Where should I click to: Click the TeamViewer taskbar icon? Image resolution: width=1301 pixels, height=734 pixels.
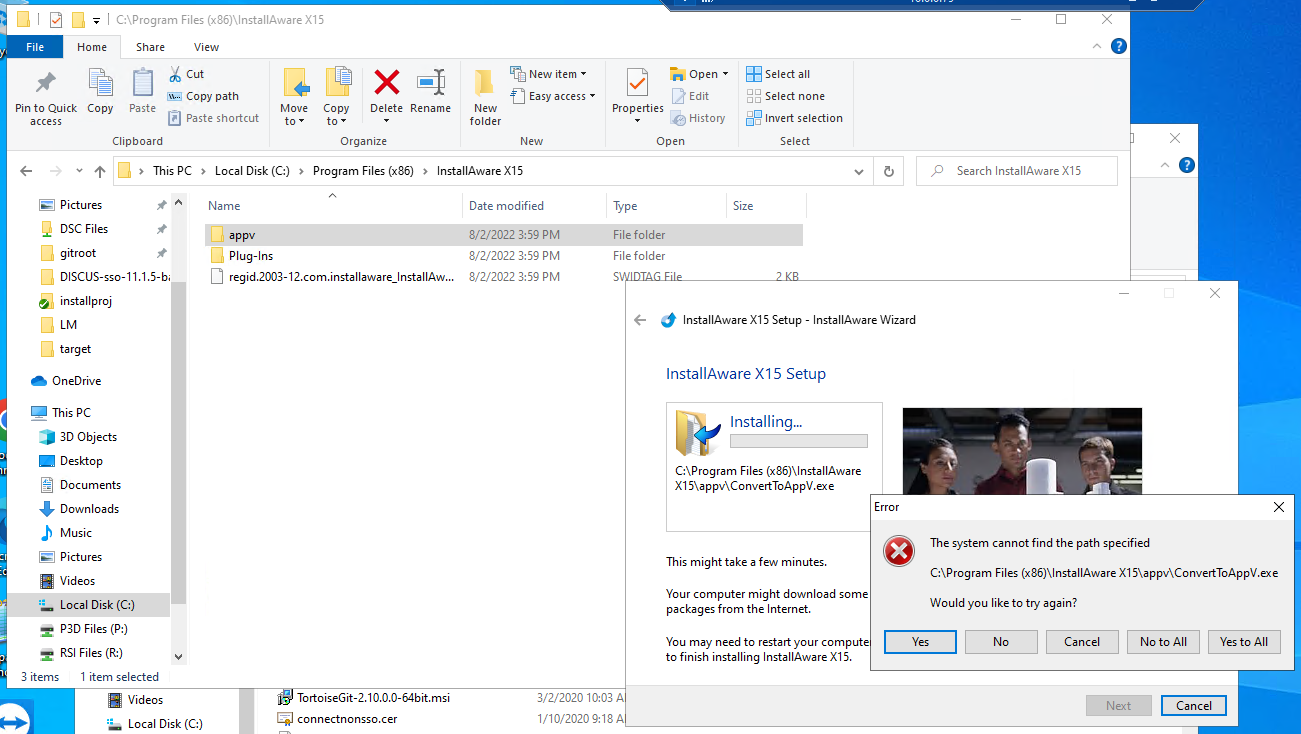[x=16, y=720]
